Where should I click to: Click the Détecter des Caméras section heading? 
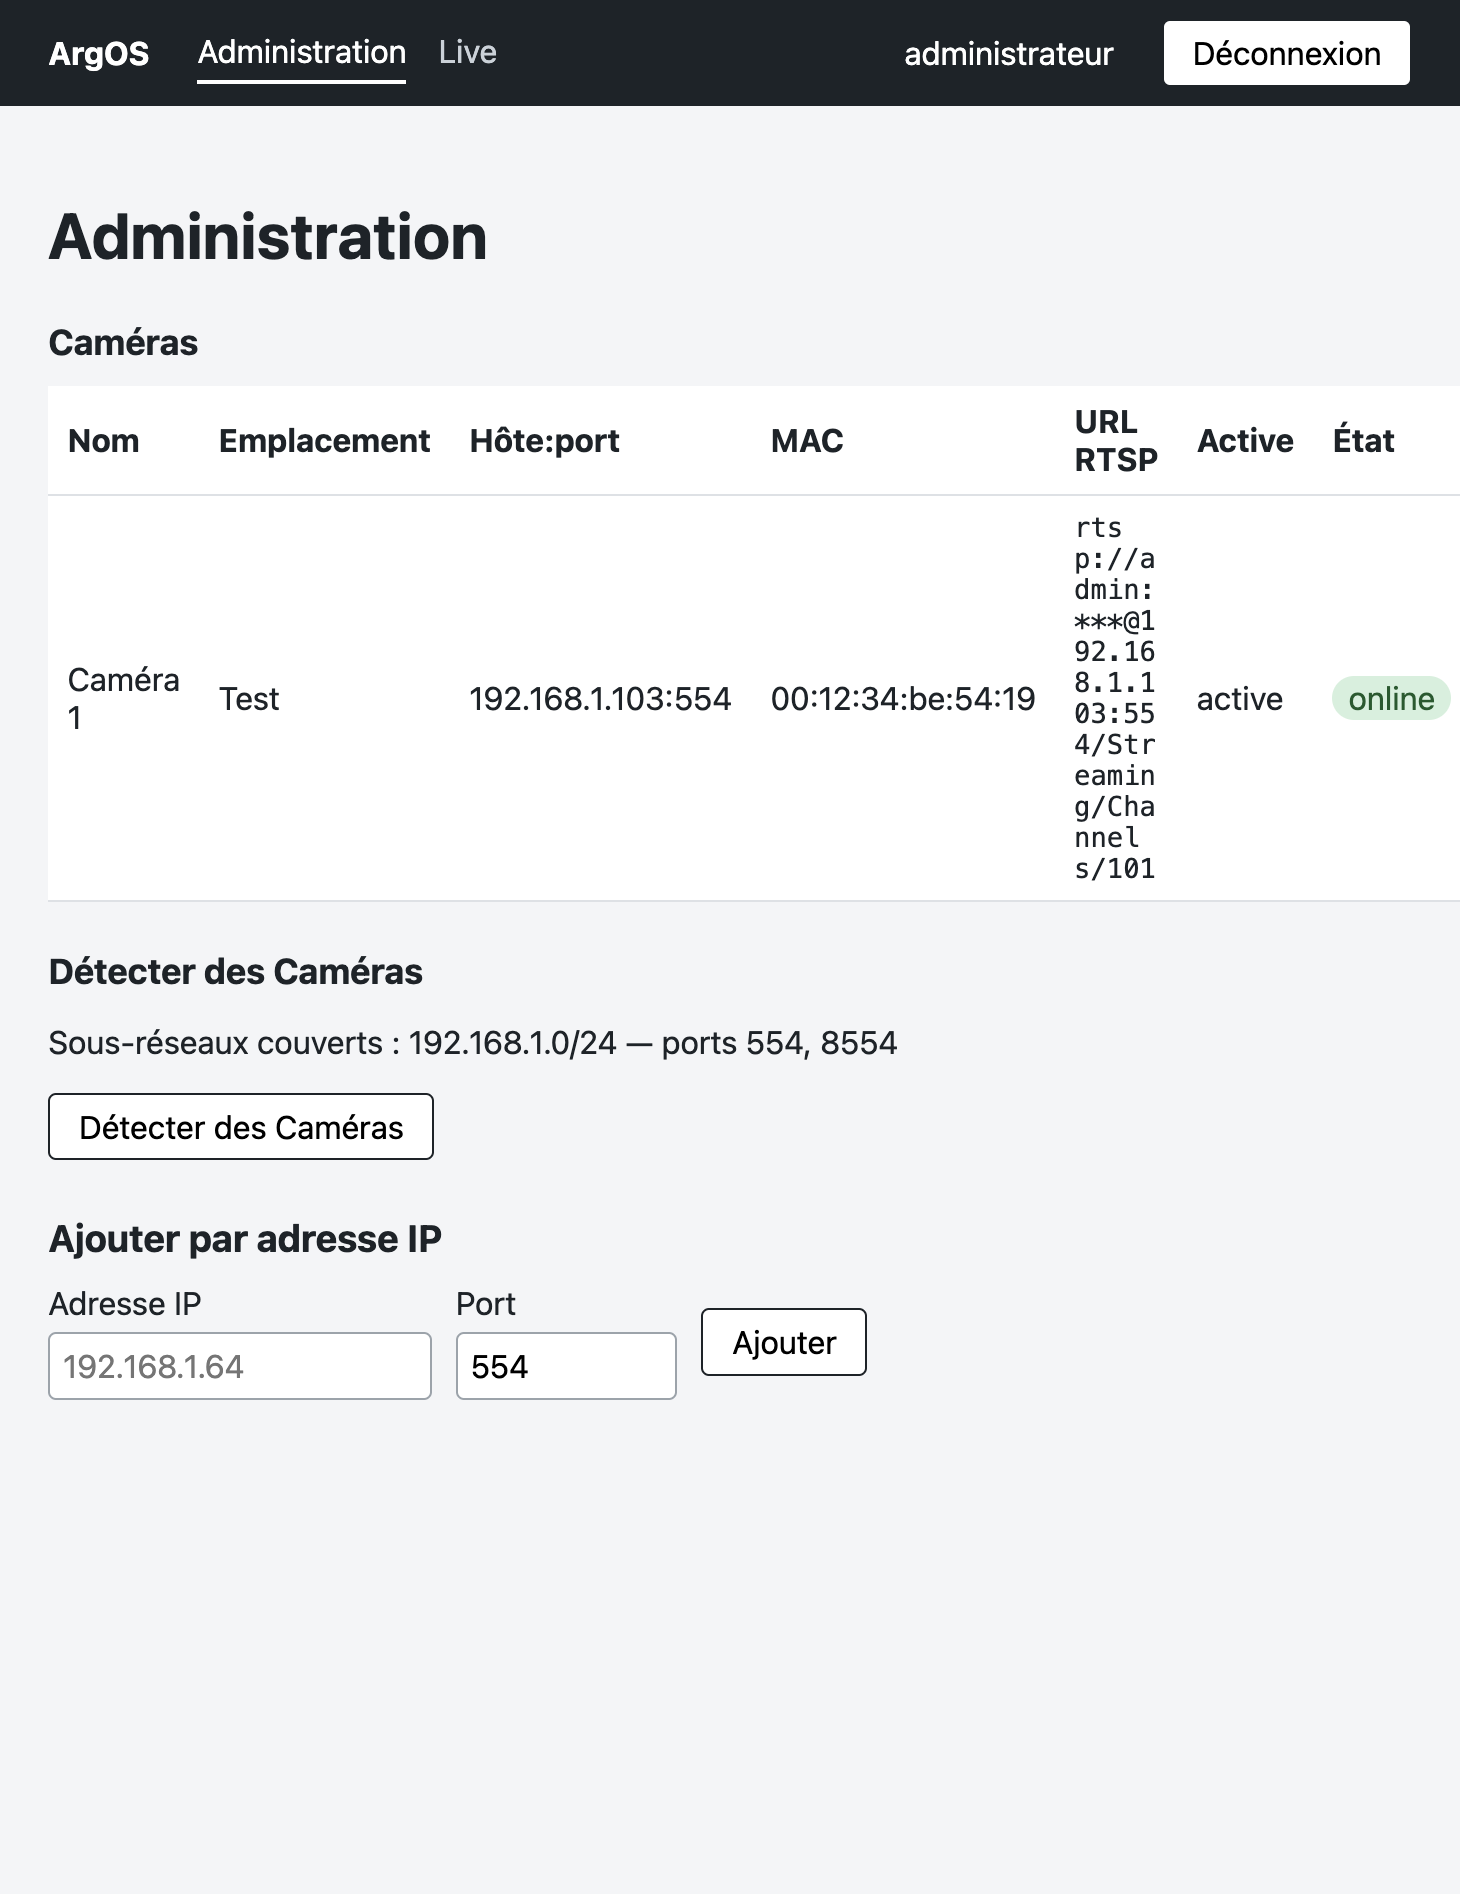click(x=236, y=972)
